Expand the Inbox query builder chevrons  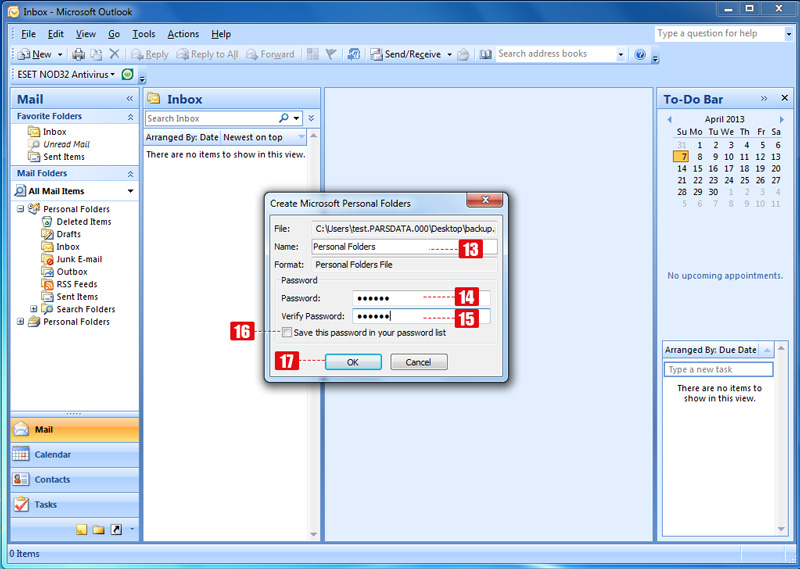(311, 118)
